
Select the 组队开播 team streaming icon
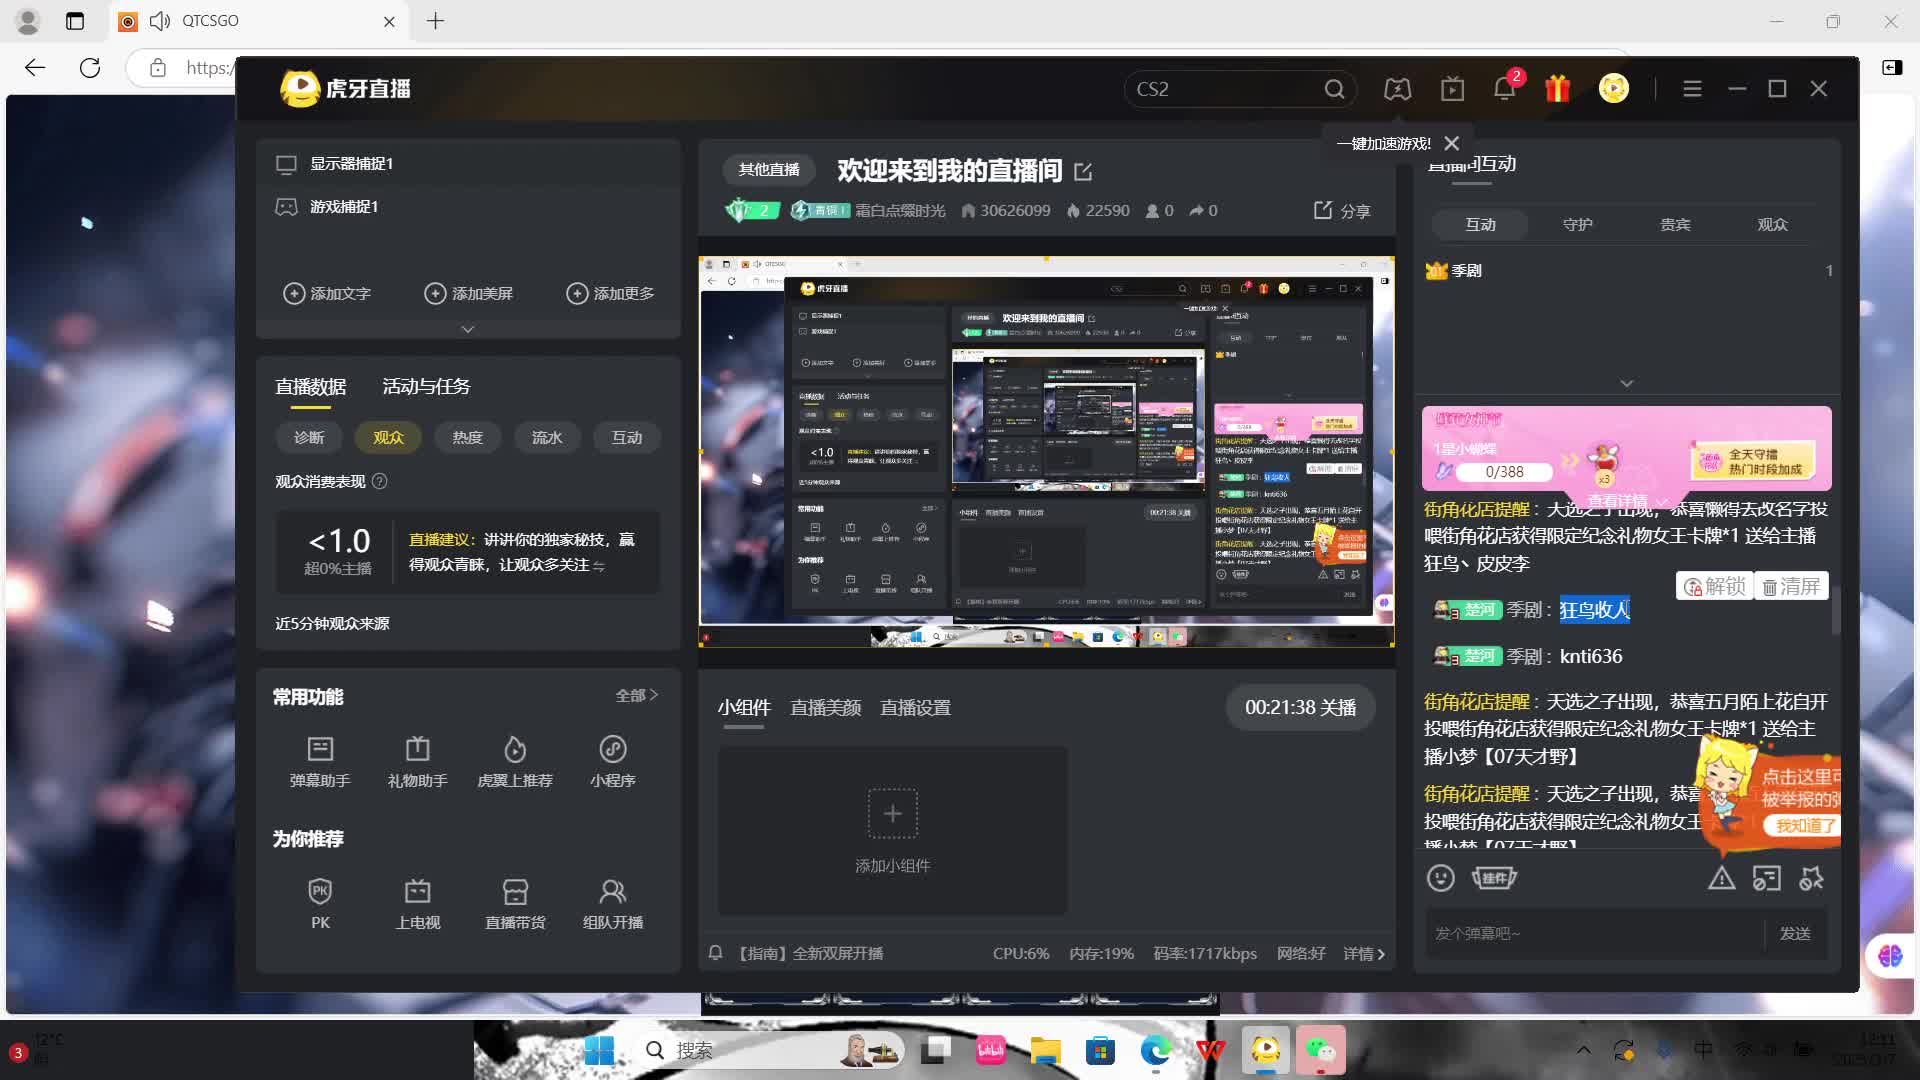pos(612,902)
